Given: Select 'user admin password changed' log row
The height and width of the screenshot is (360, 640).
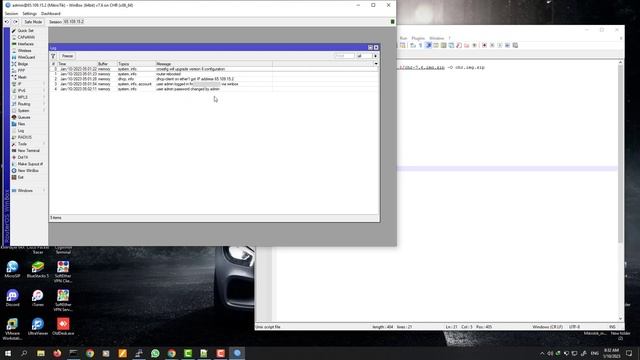Looking at the screenshot, I should [214, 89].
